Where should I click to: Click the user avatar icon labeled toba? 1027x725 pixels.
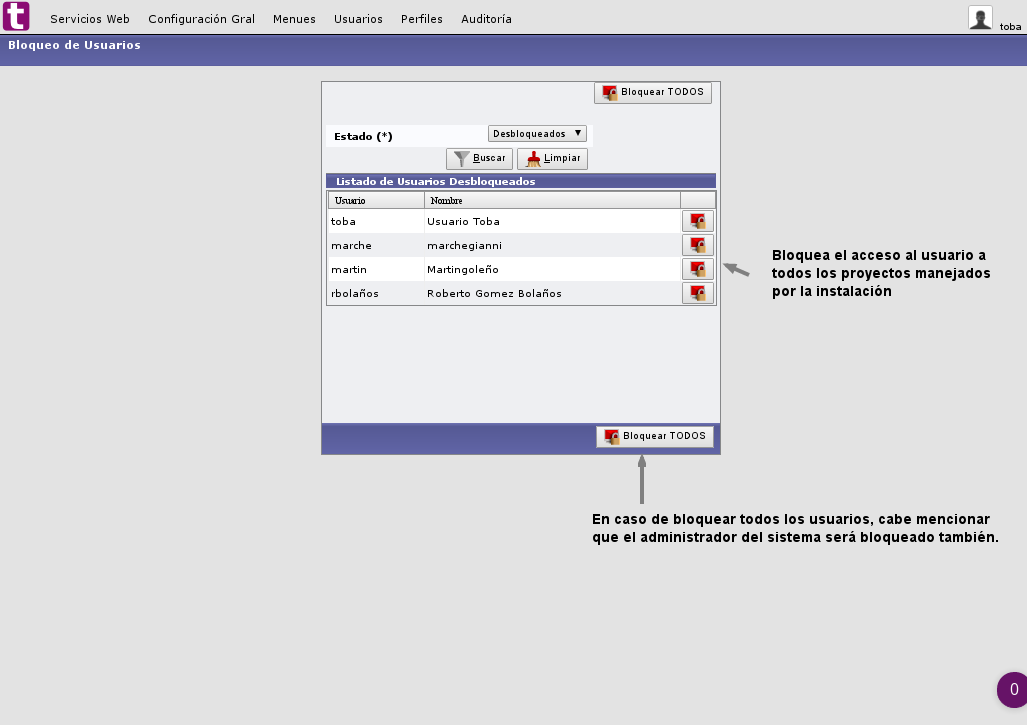981,17
